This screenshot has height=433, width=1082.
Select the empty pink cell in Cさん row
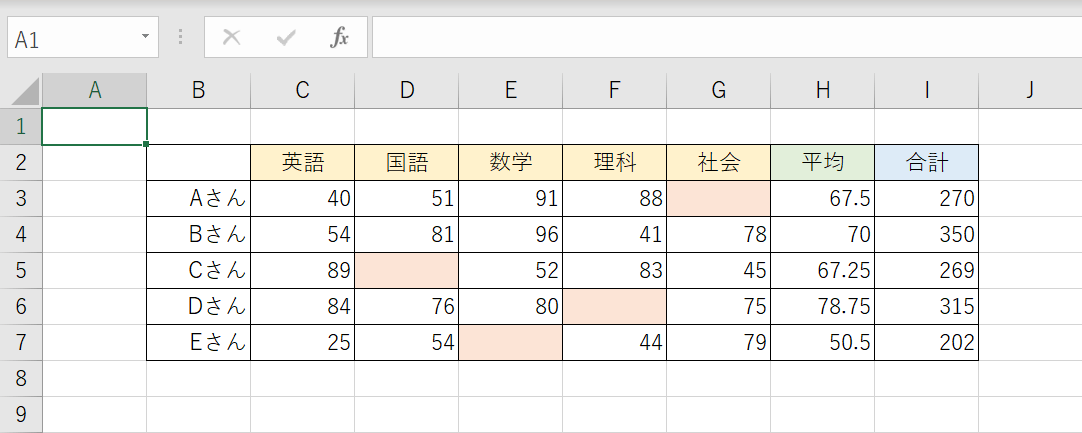406,271
